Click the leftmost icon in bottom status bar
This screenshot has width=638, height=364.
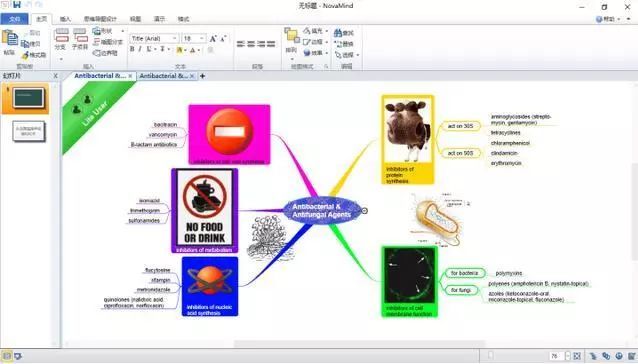7,356
